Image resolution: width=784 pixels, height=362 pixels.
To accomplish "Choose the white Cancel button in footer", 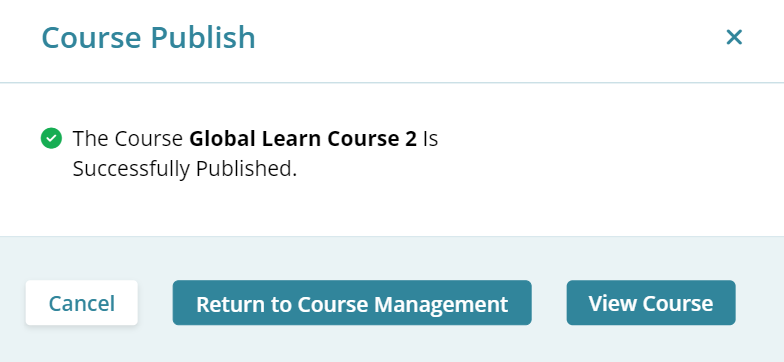I will [x=82, y=303].
